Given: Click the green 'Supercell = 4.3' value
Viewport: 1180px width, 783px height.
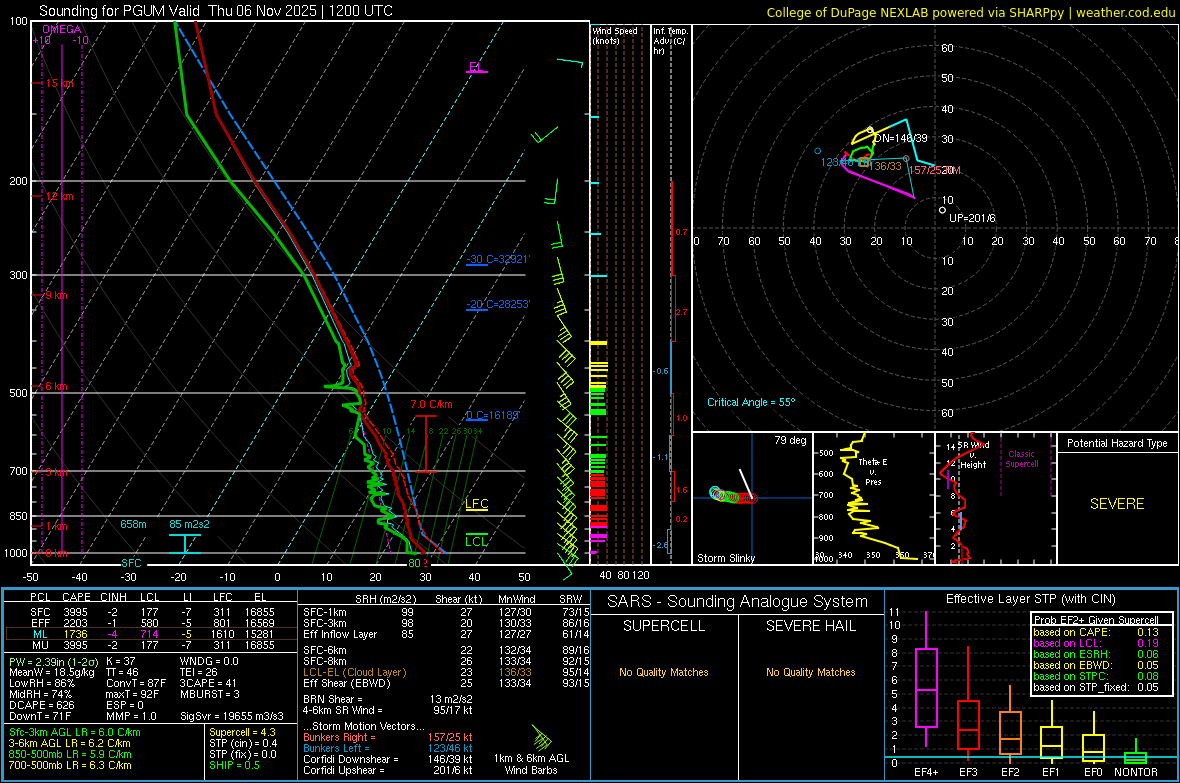Looking at the screenshot, I should point(242,732).
